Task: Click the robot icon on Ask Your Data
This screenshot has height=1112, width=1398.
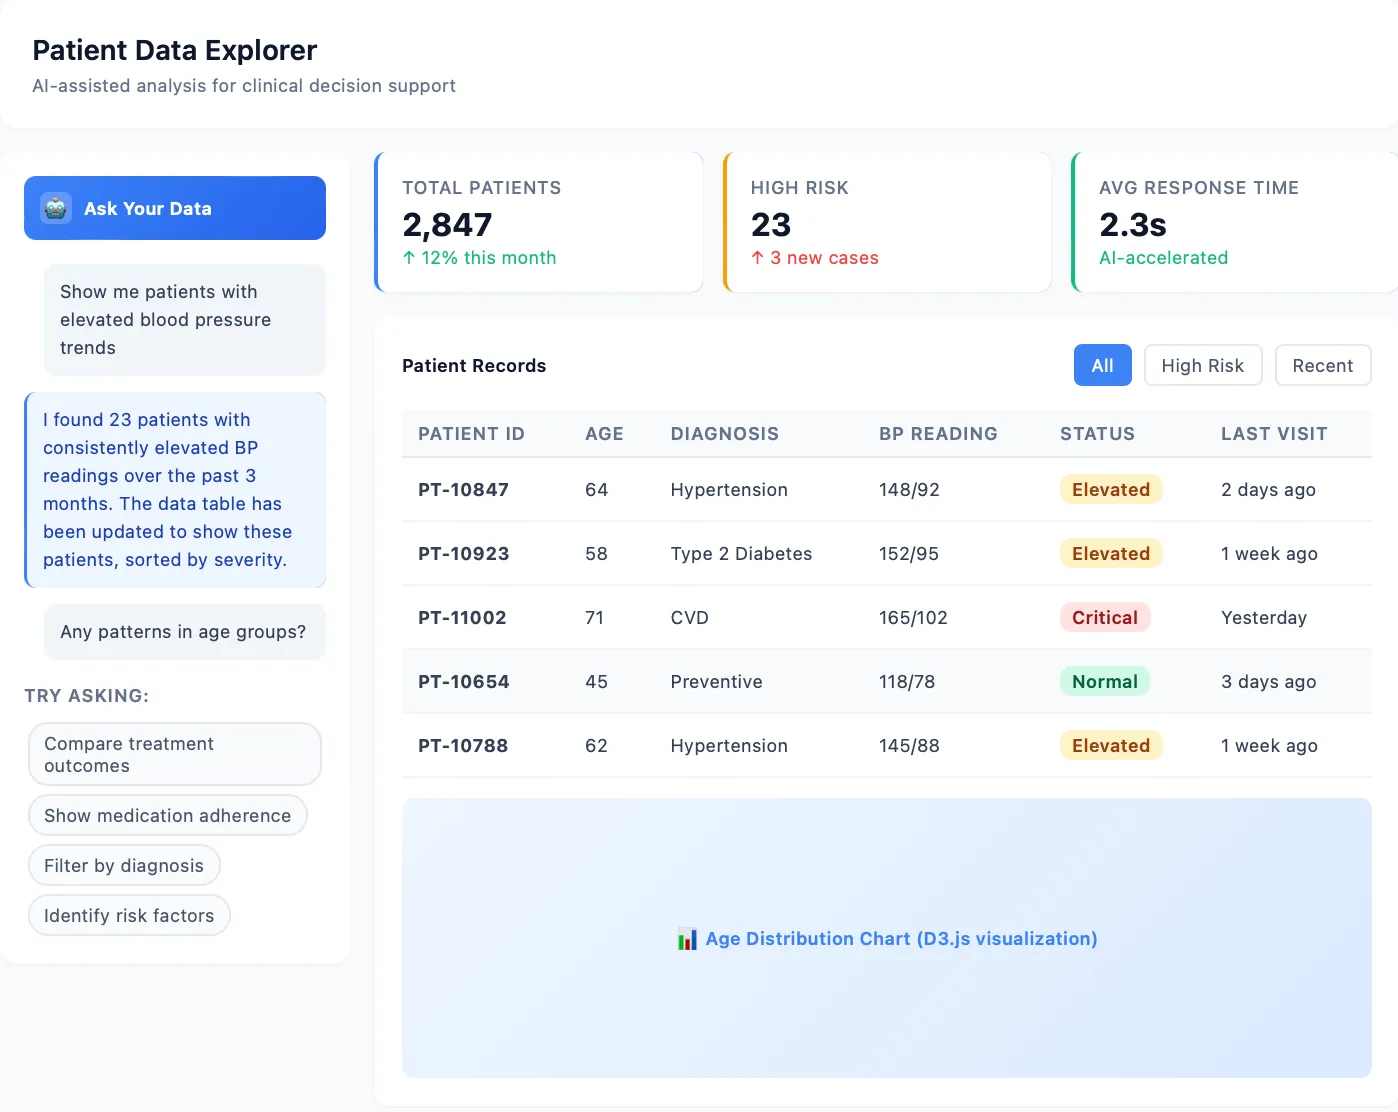Action: pyautogui.click(x=56, y=208)
